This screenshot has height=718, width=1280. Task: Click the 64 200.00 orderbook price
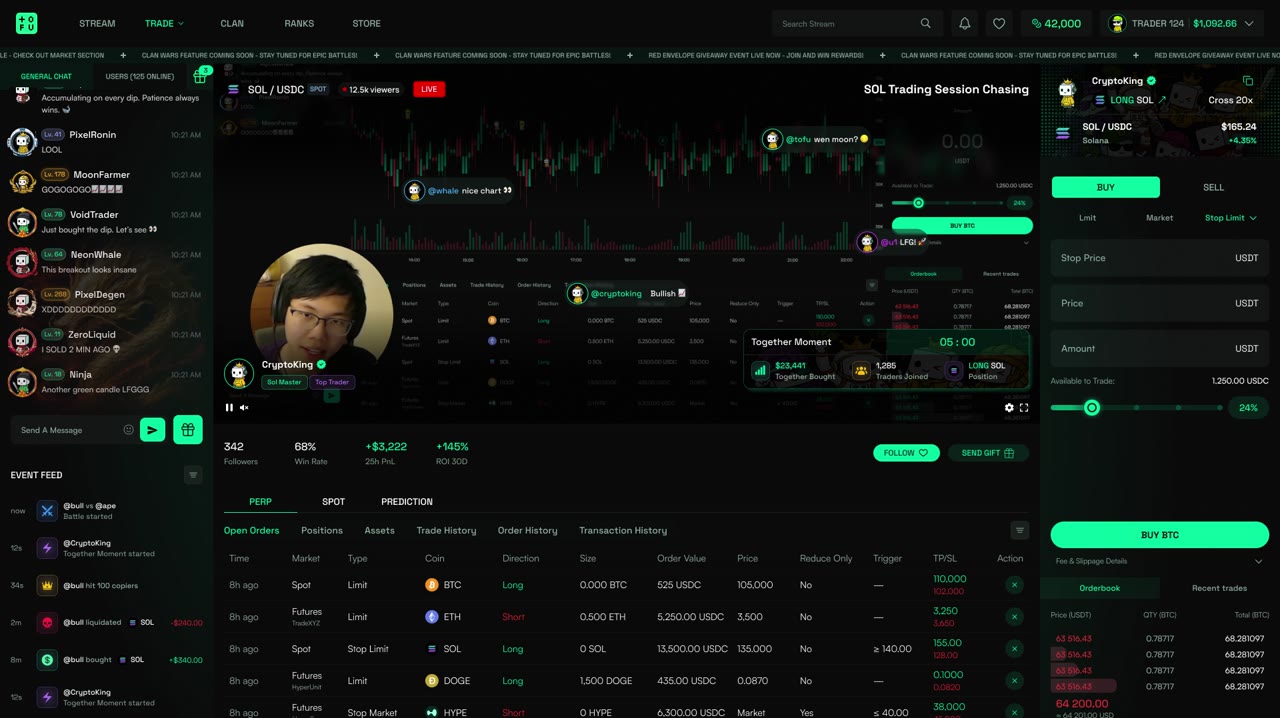pos(1082,704)
